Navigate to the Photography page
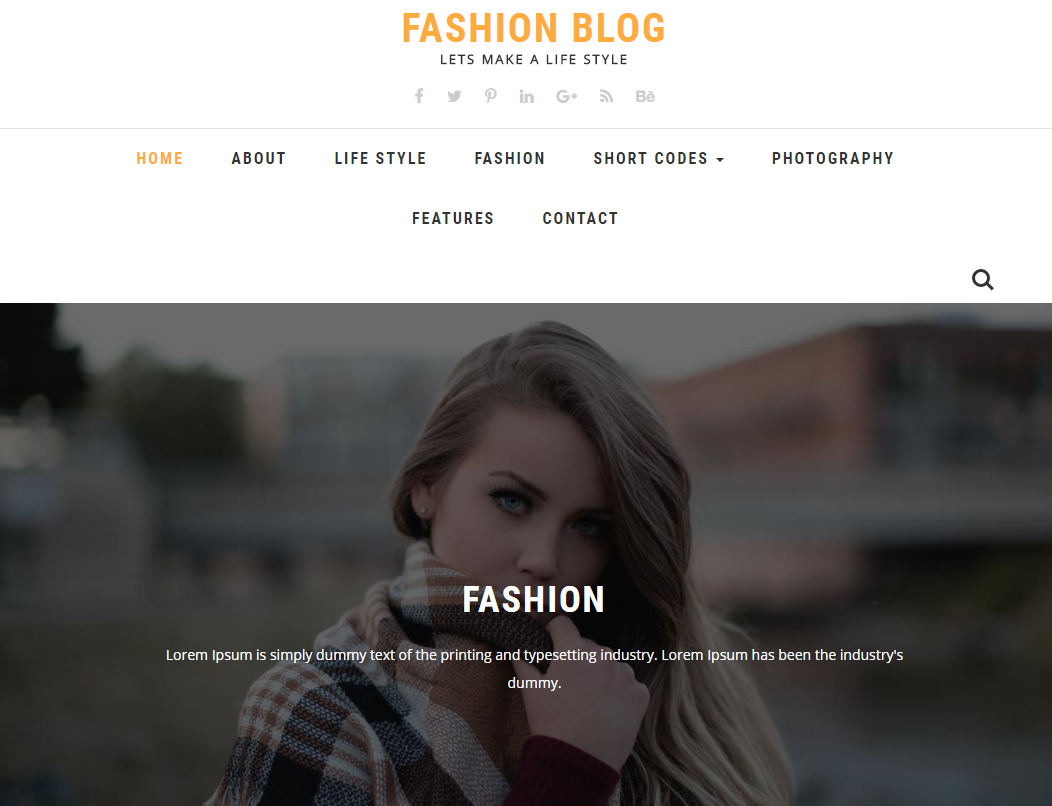 click(833, 158)
